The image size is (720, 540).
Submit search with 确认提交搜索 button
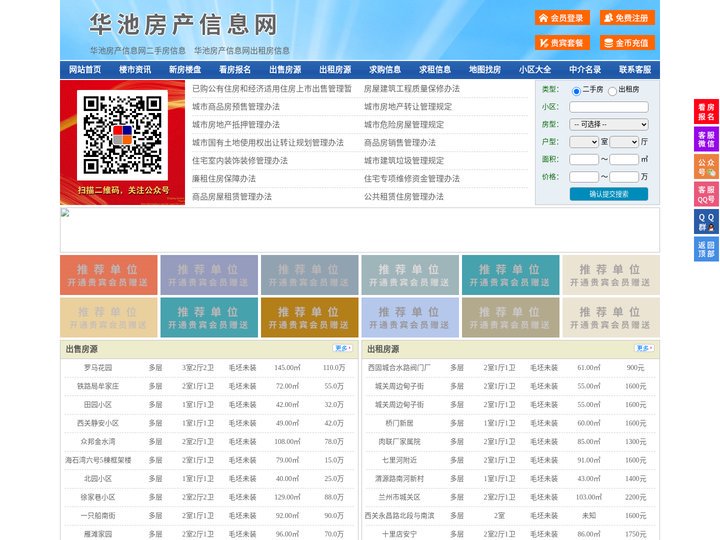(609, 194)
